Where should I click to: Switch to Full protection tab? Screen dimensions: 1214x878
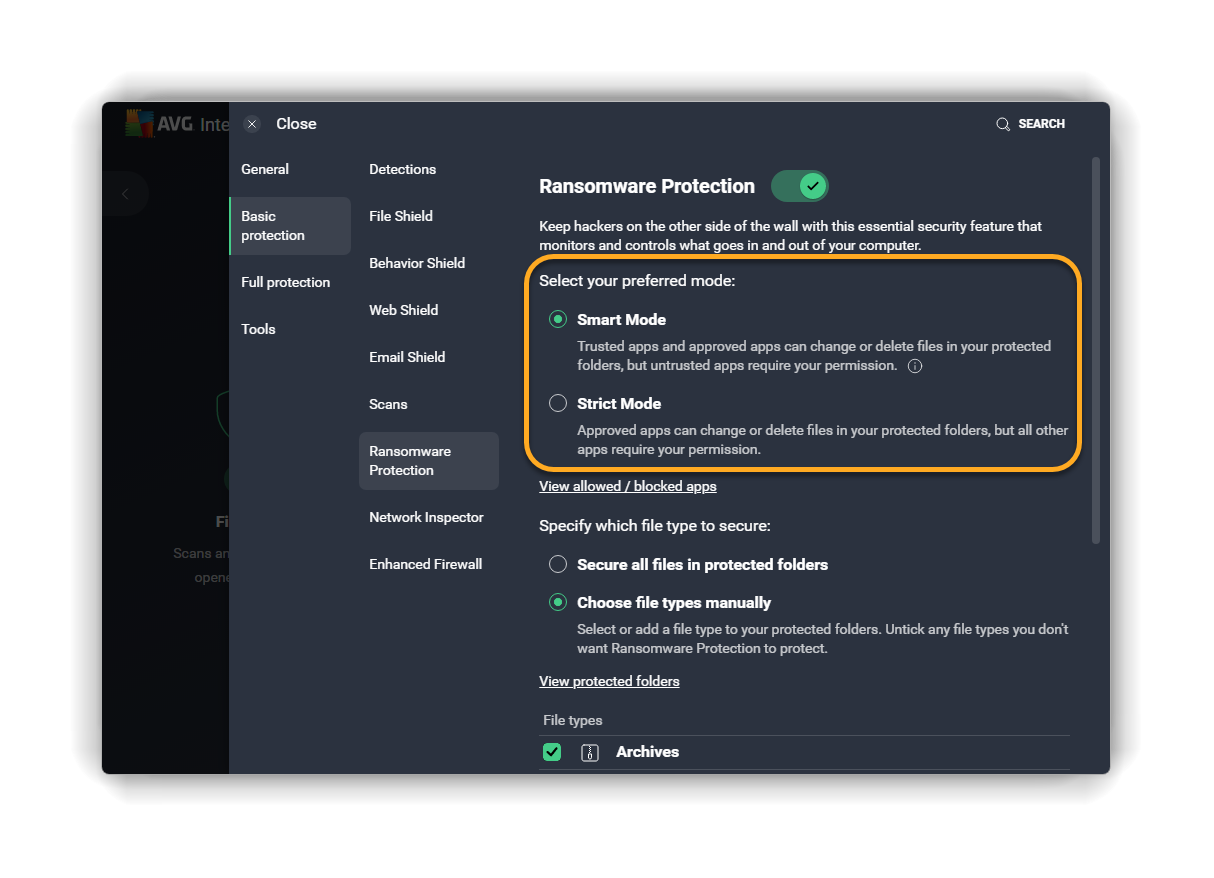285,282
